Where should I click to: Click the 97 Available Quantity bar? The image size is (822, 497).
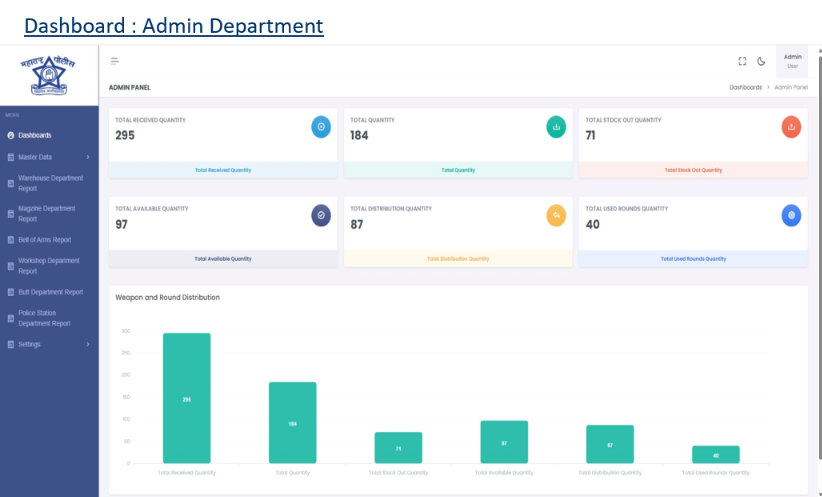(x=504, y=442)
